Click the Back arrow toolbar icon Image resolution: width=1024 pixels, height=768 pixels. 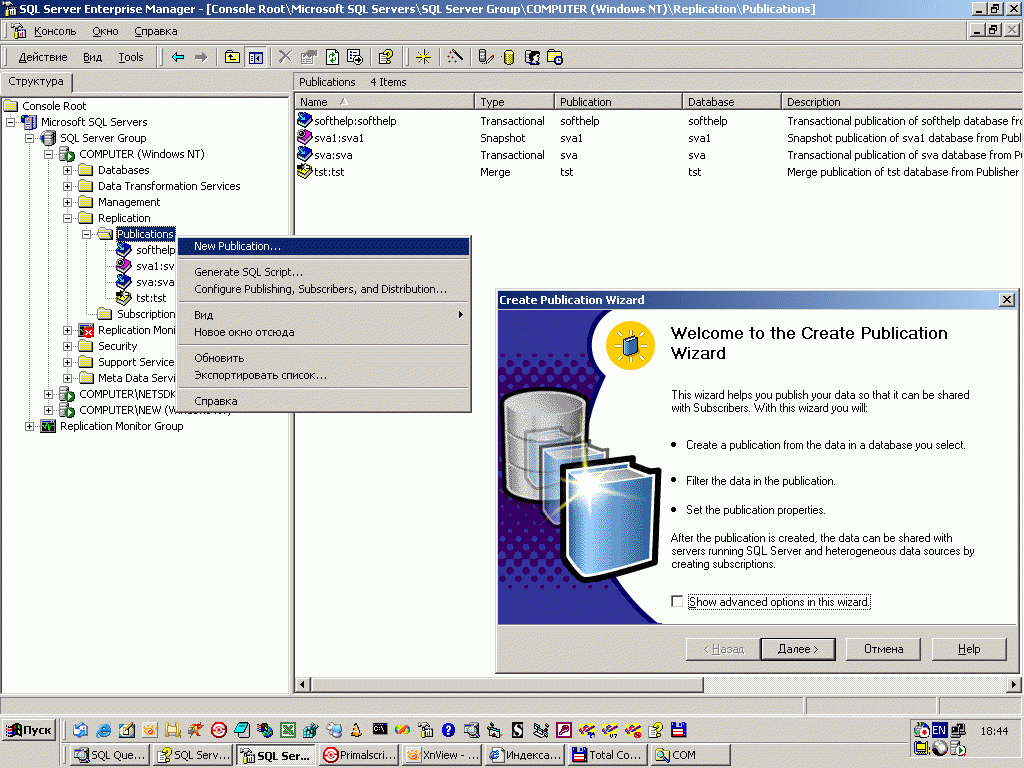178,57
